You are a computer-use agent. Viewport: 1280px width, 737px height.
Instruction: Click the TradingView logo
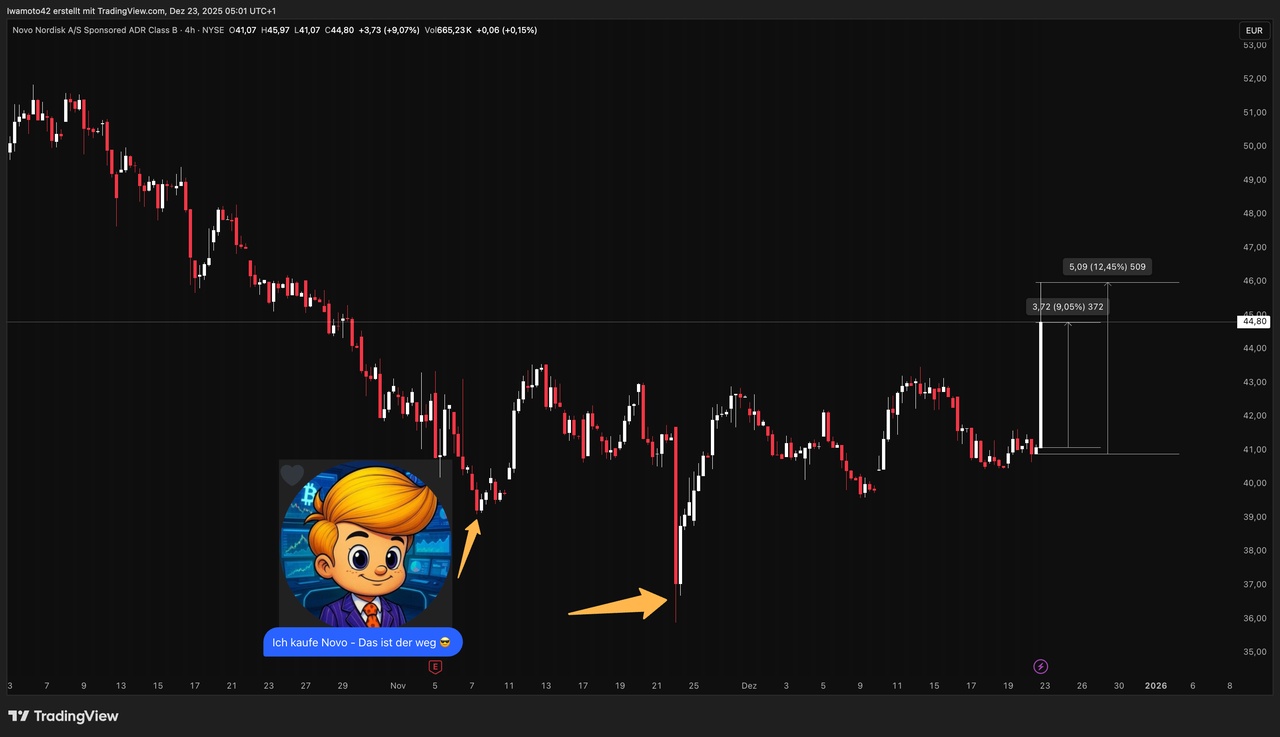tap(63, 716)
